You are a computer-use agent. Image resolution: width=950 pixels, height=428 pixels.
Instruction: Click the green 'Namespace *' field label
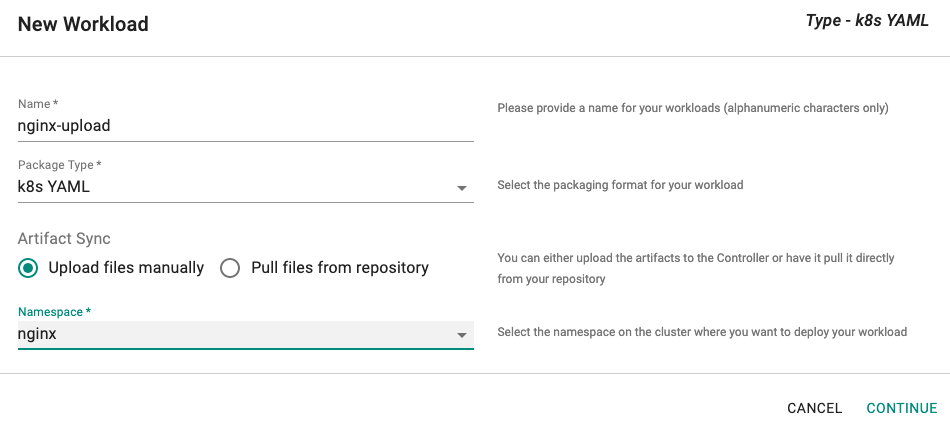click(55, 312)
